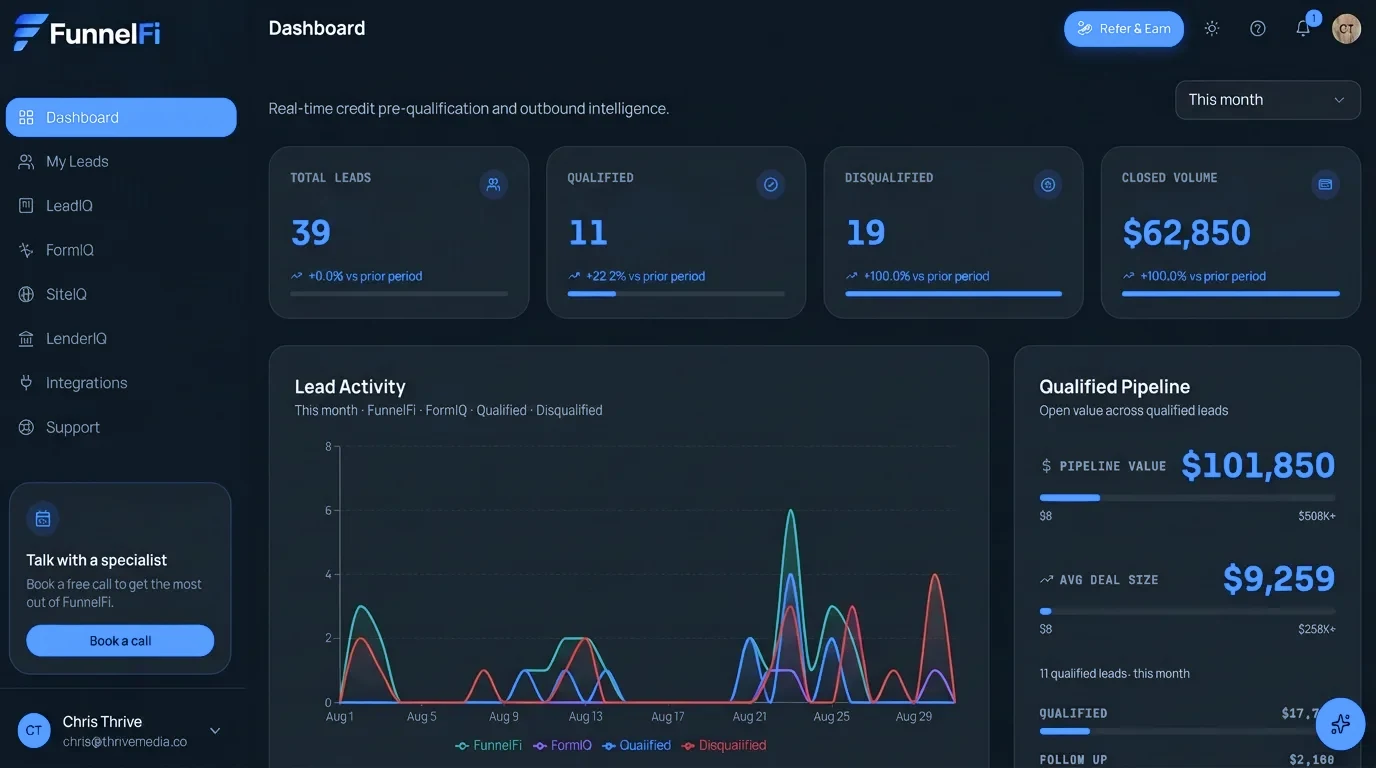The height and width of the screenshot is (768, 1376).
Task: Toggle the Disqualified series in chart legend
Action: coord(724,745)
